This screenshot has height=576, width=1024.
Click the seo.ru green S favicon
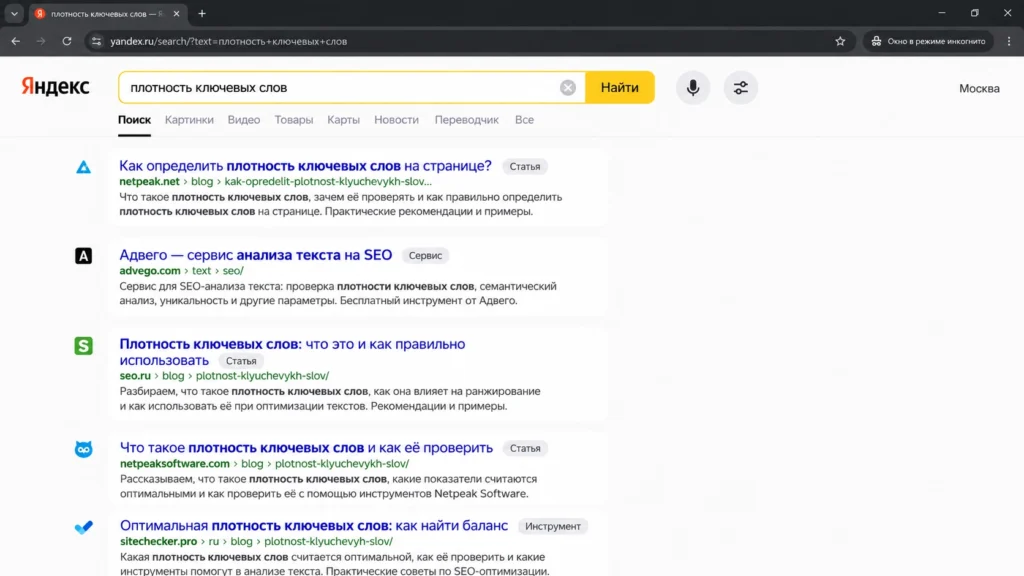click(x=84, y=345)
